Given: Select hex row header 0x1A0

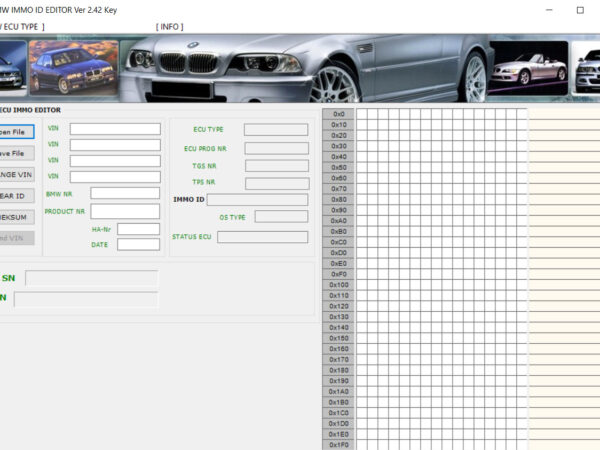Looking at the screenshot, I should [x=338, y=392].
